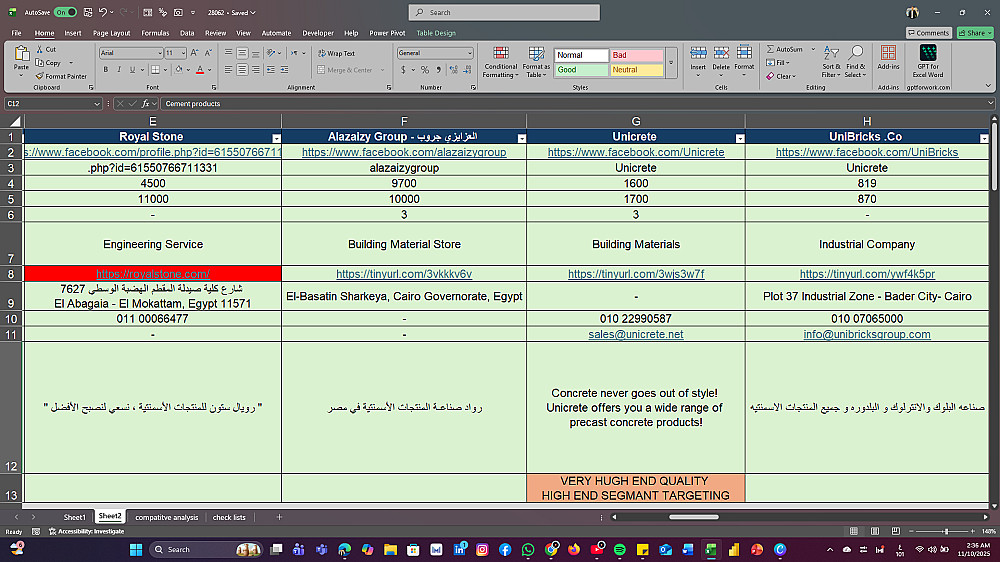Open the Formulas ribbon tab

click(155, 33)
